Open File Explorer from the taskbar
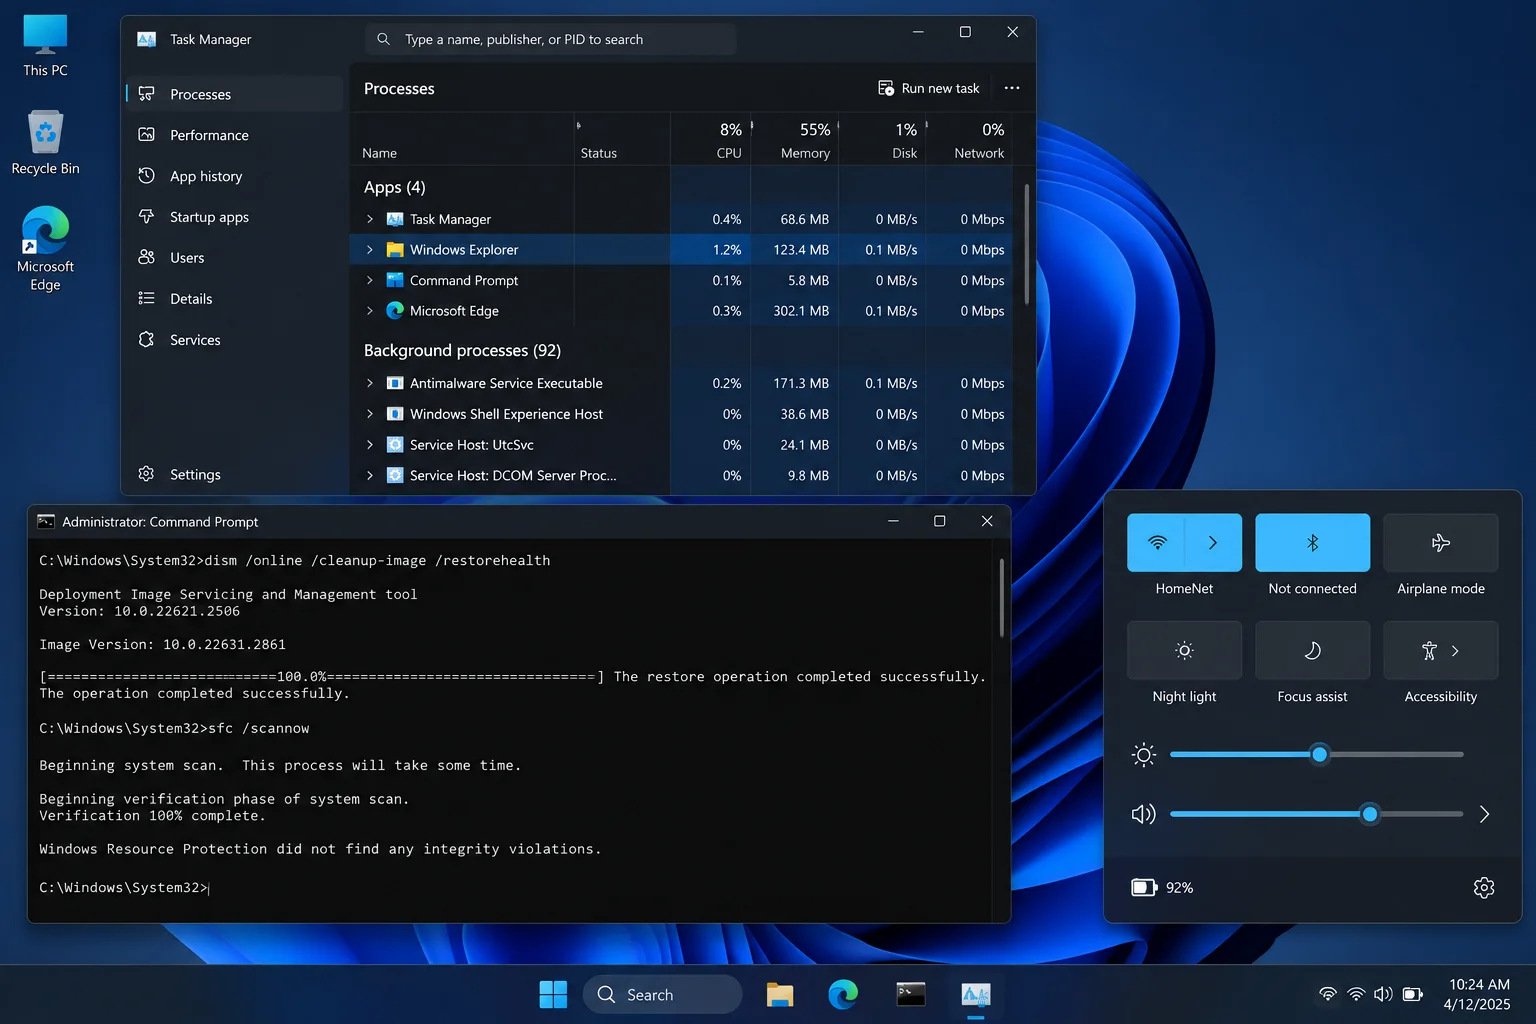Image resolution: width=1536 pixels, height=1024 pixels. (x=780, y=994)
